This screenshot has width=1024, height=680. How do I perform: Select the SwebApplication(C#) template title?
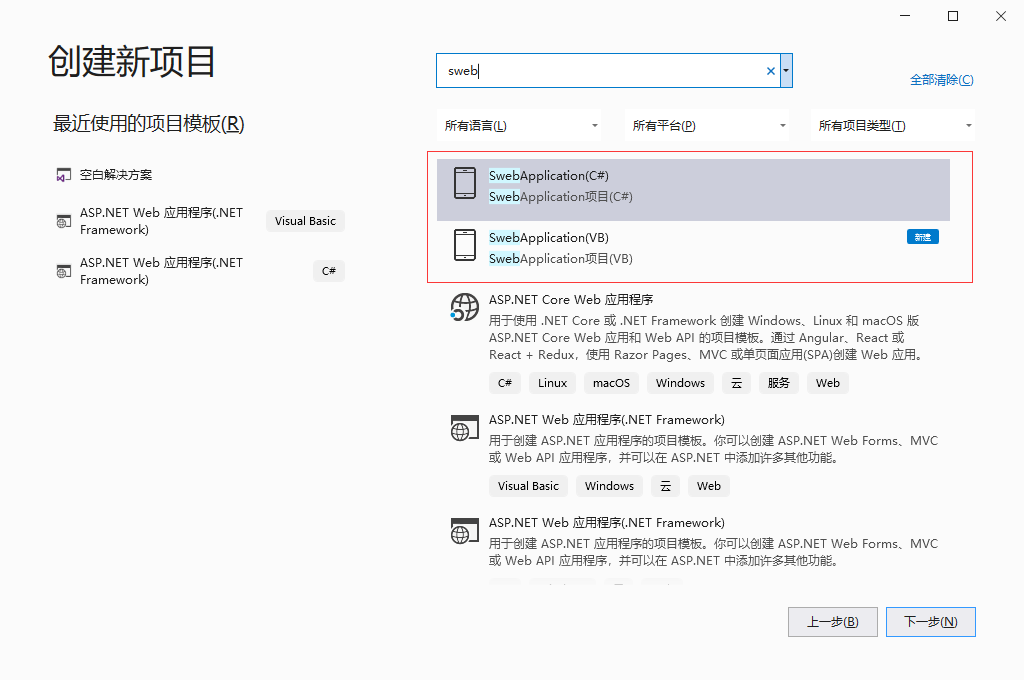[x=549, y=176]
